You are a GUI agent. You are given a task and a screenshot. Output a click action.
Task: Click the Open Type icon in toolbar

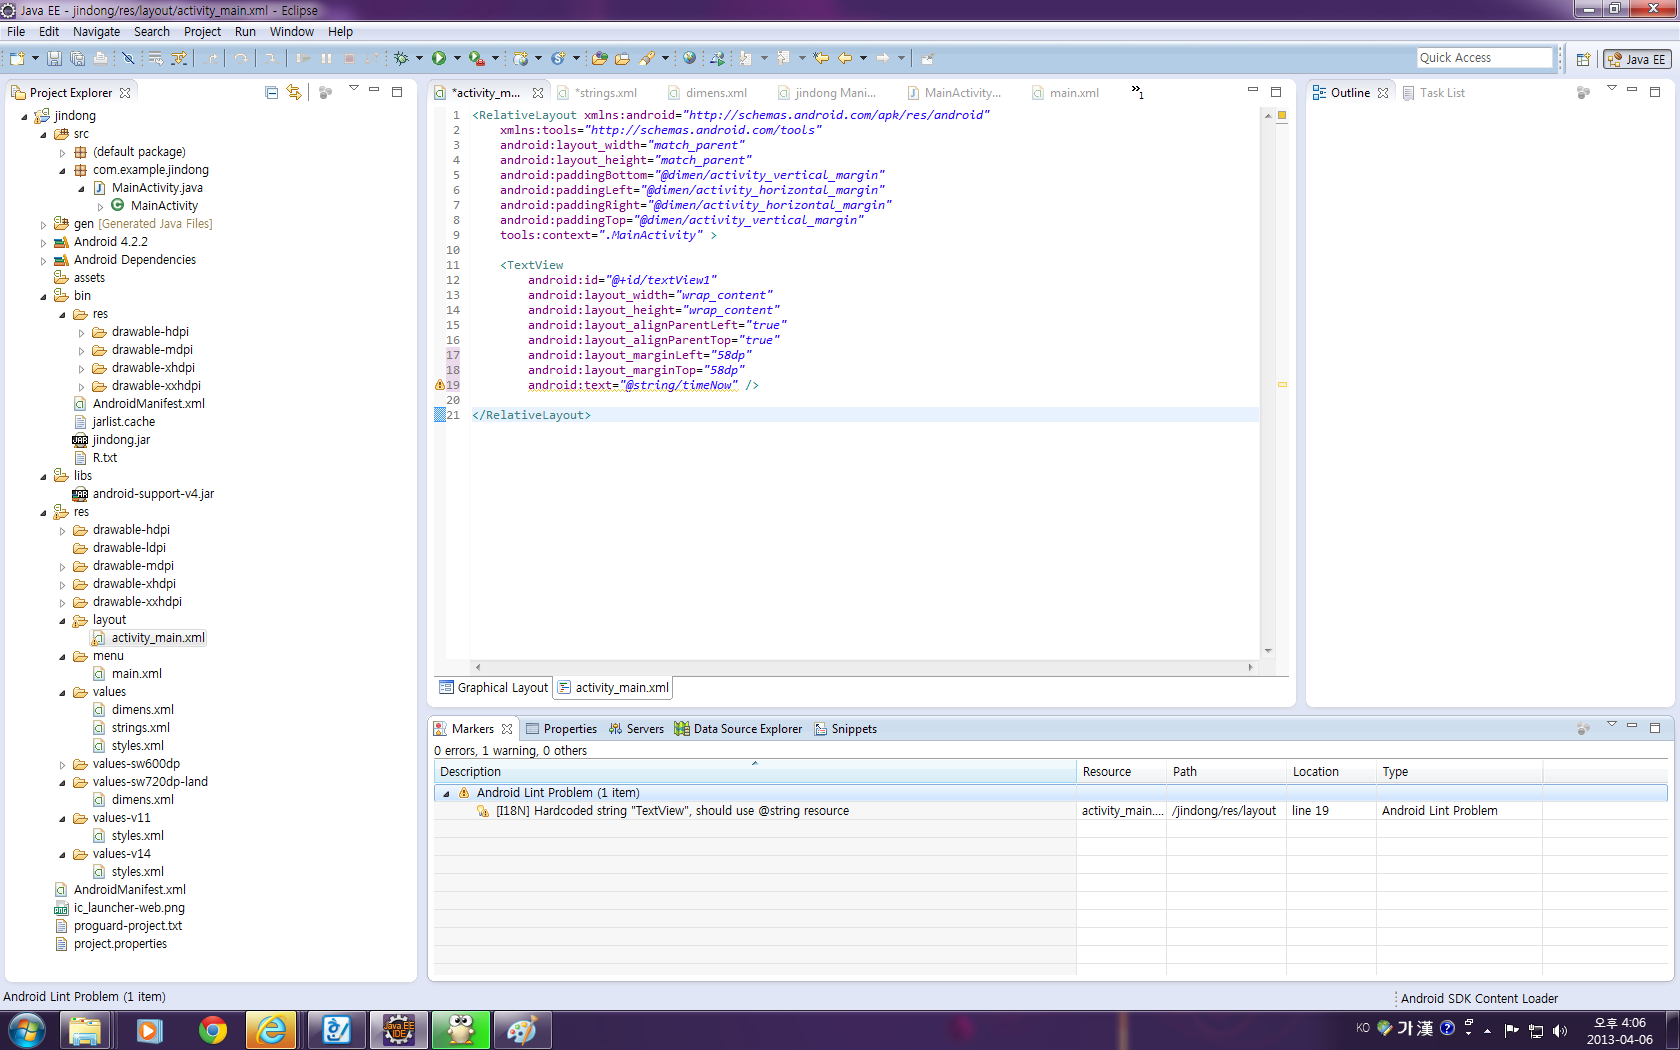click(x=599, y=59)
